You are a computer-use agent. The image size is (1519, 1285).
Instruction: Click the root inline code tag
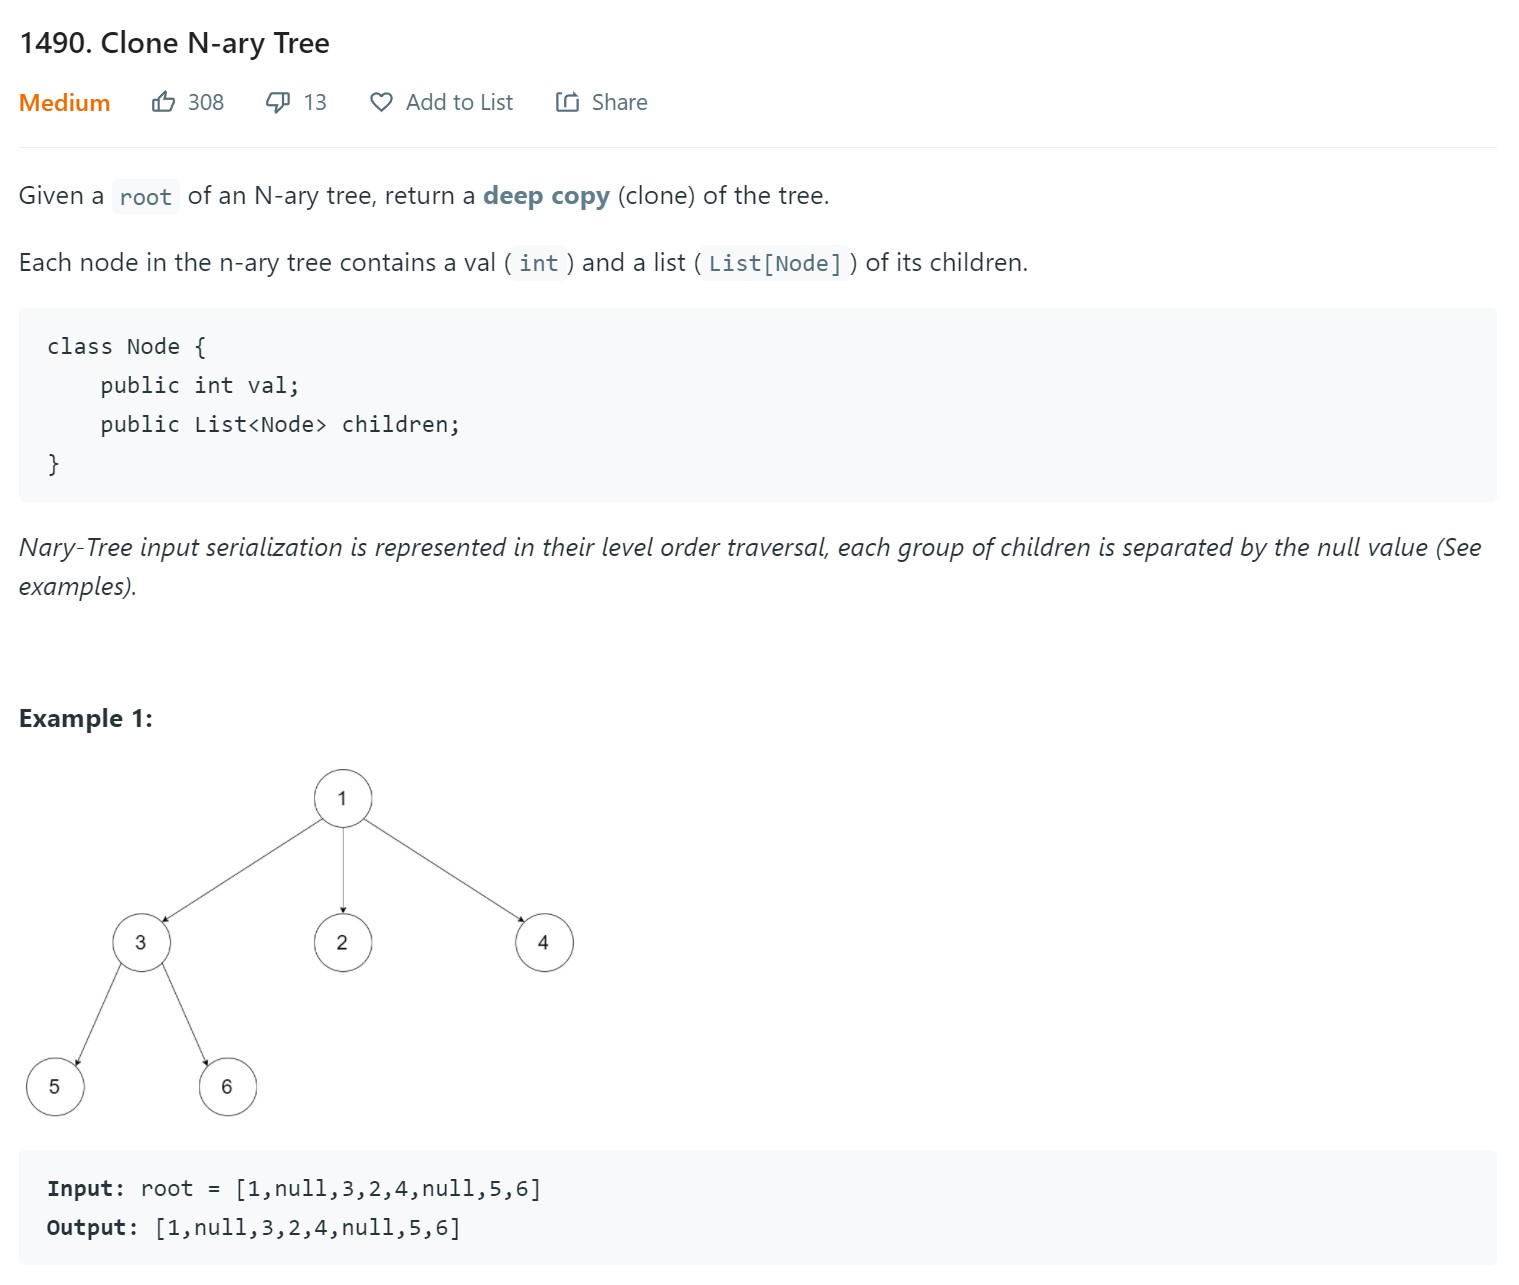146,197
